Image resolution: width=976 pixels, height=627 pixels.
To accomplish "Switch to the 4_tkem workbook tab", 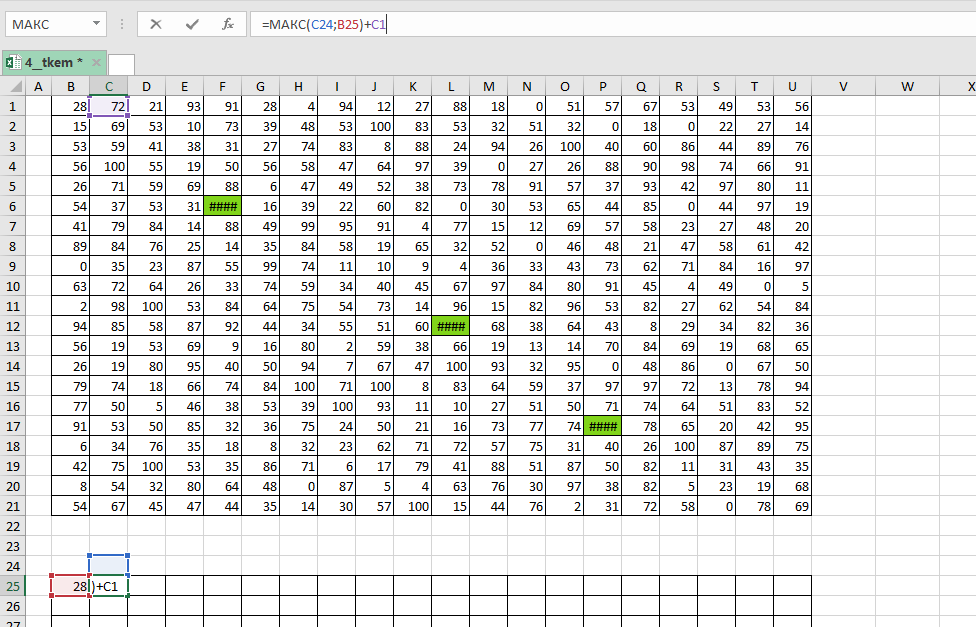I will pyautogui.click(x=51, y=63).
